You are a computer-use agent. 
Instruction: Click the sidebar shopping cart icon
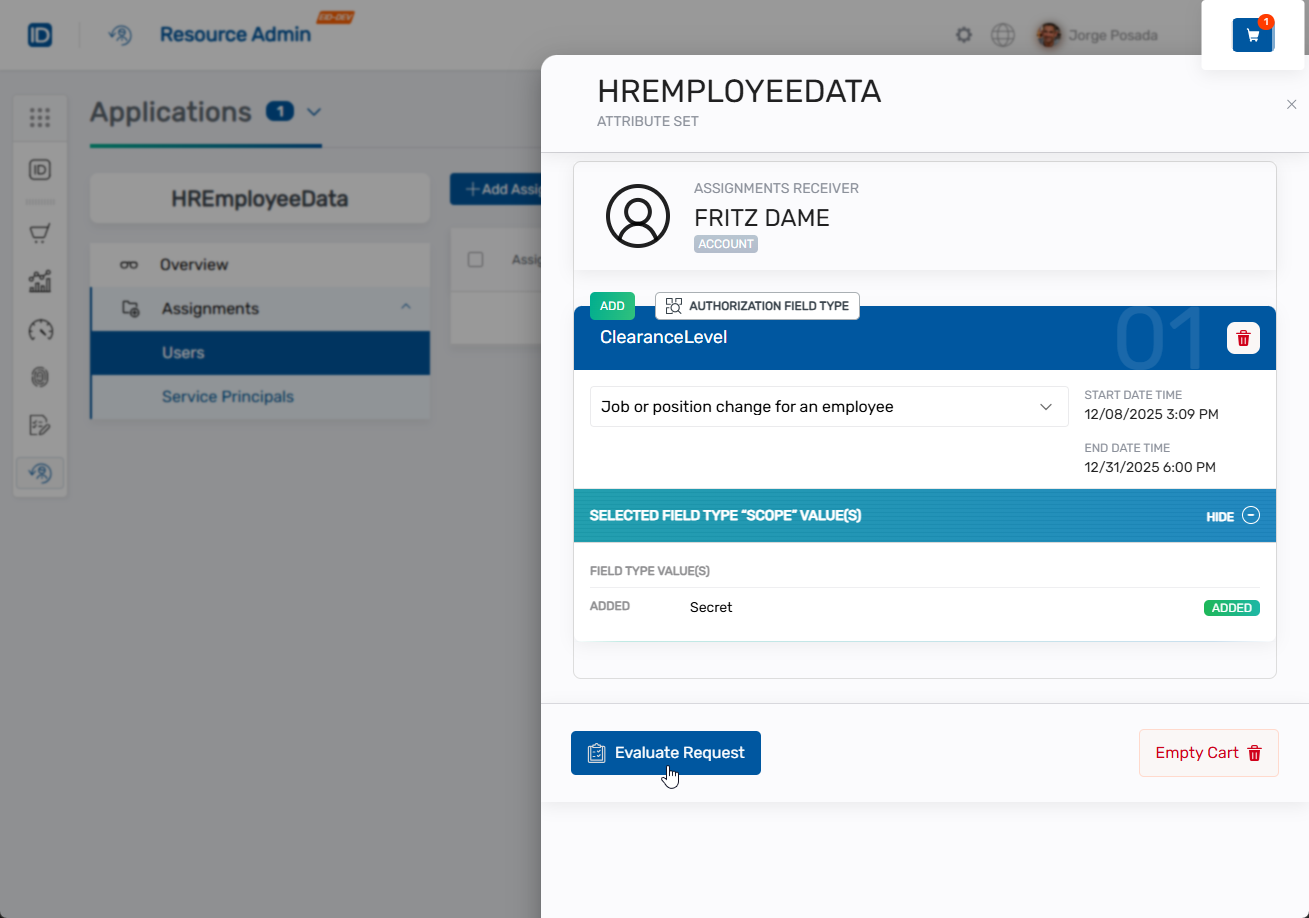point(40,234)
